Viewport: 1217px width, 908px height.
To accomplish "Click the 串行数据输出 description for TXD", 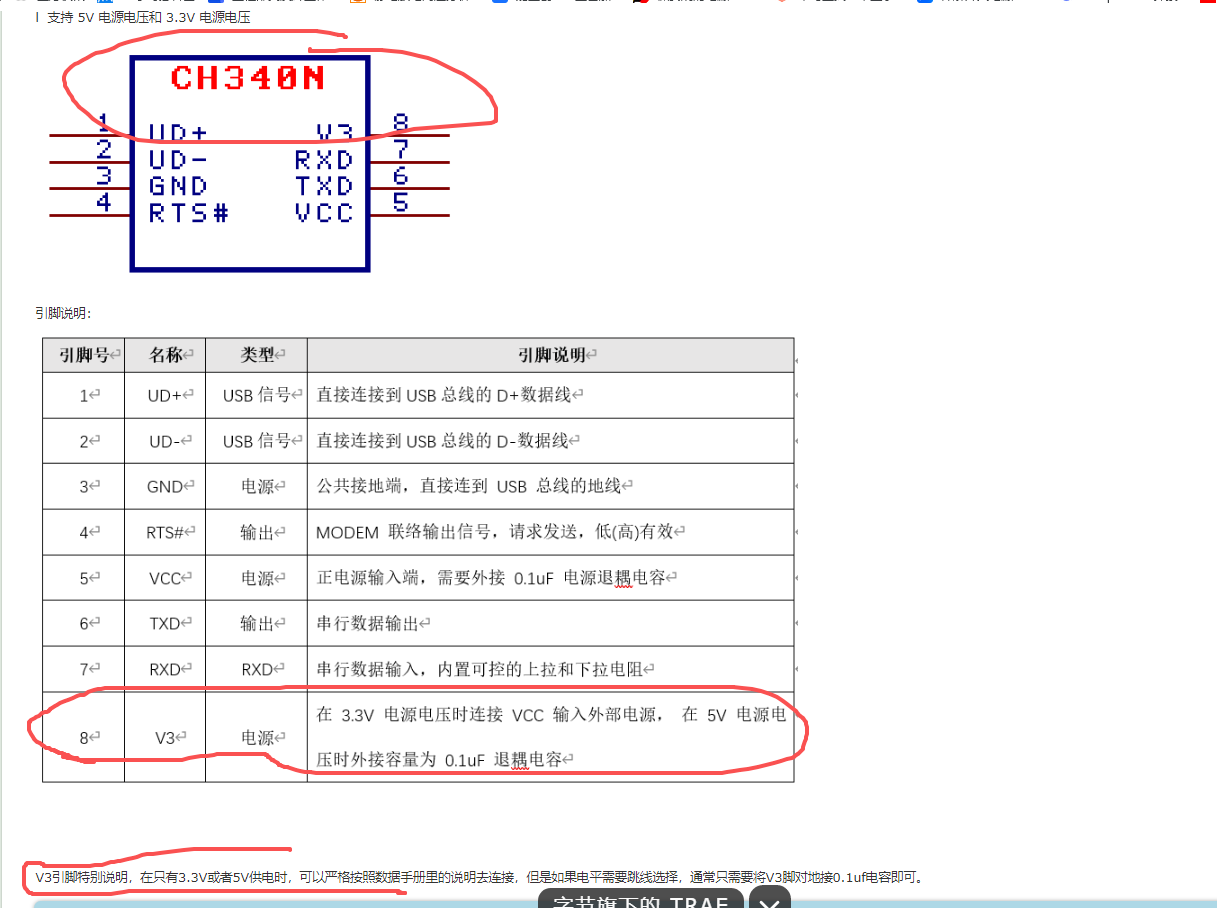I will (x=368, y=623).
